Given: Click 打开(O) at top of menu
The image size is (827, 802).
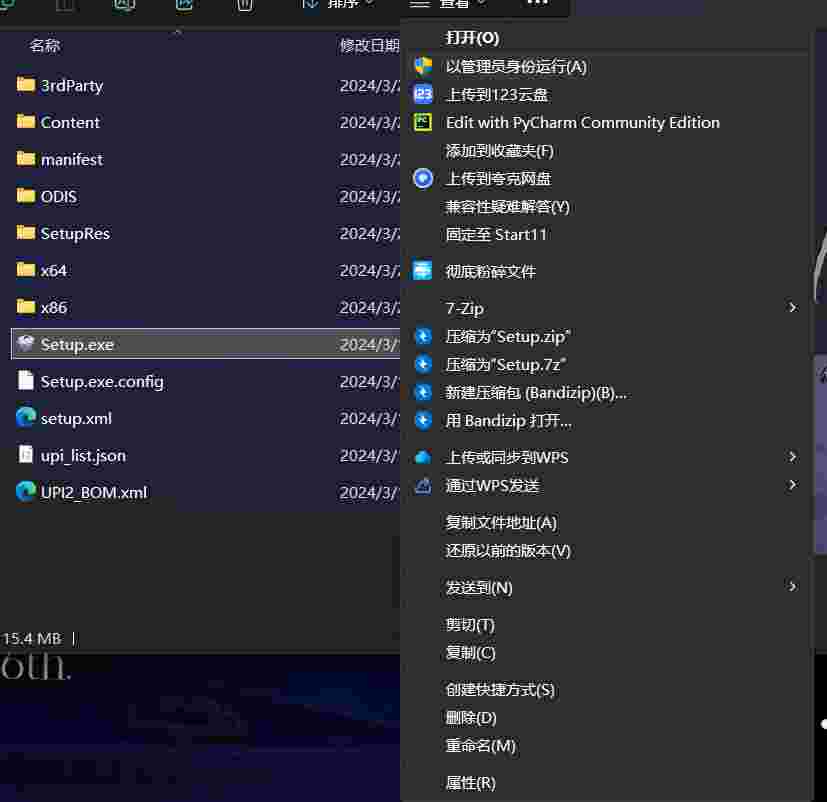Looking at the screenshot, I should [x=472, y=38].
